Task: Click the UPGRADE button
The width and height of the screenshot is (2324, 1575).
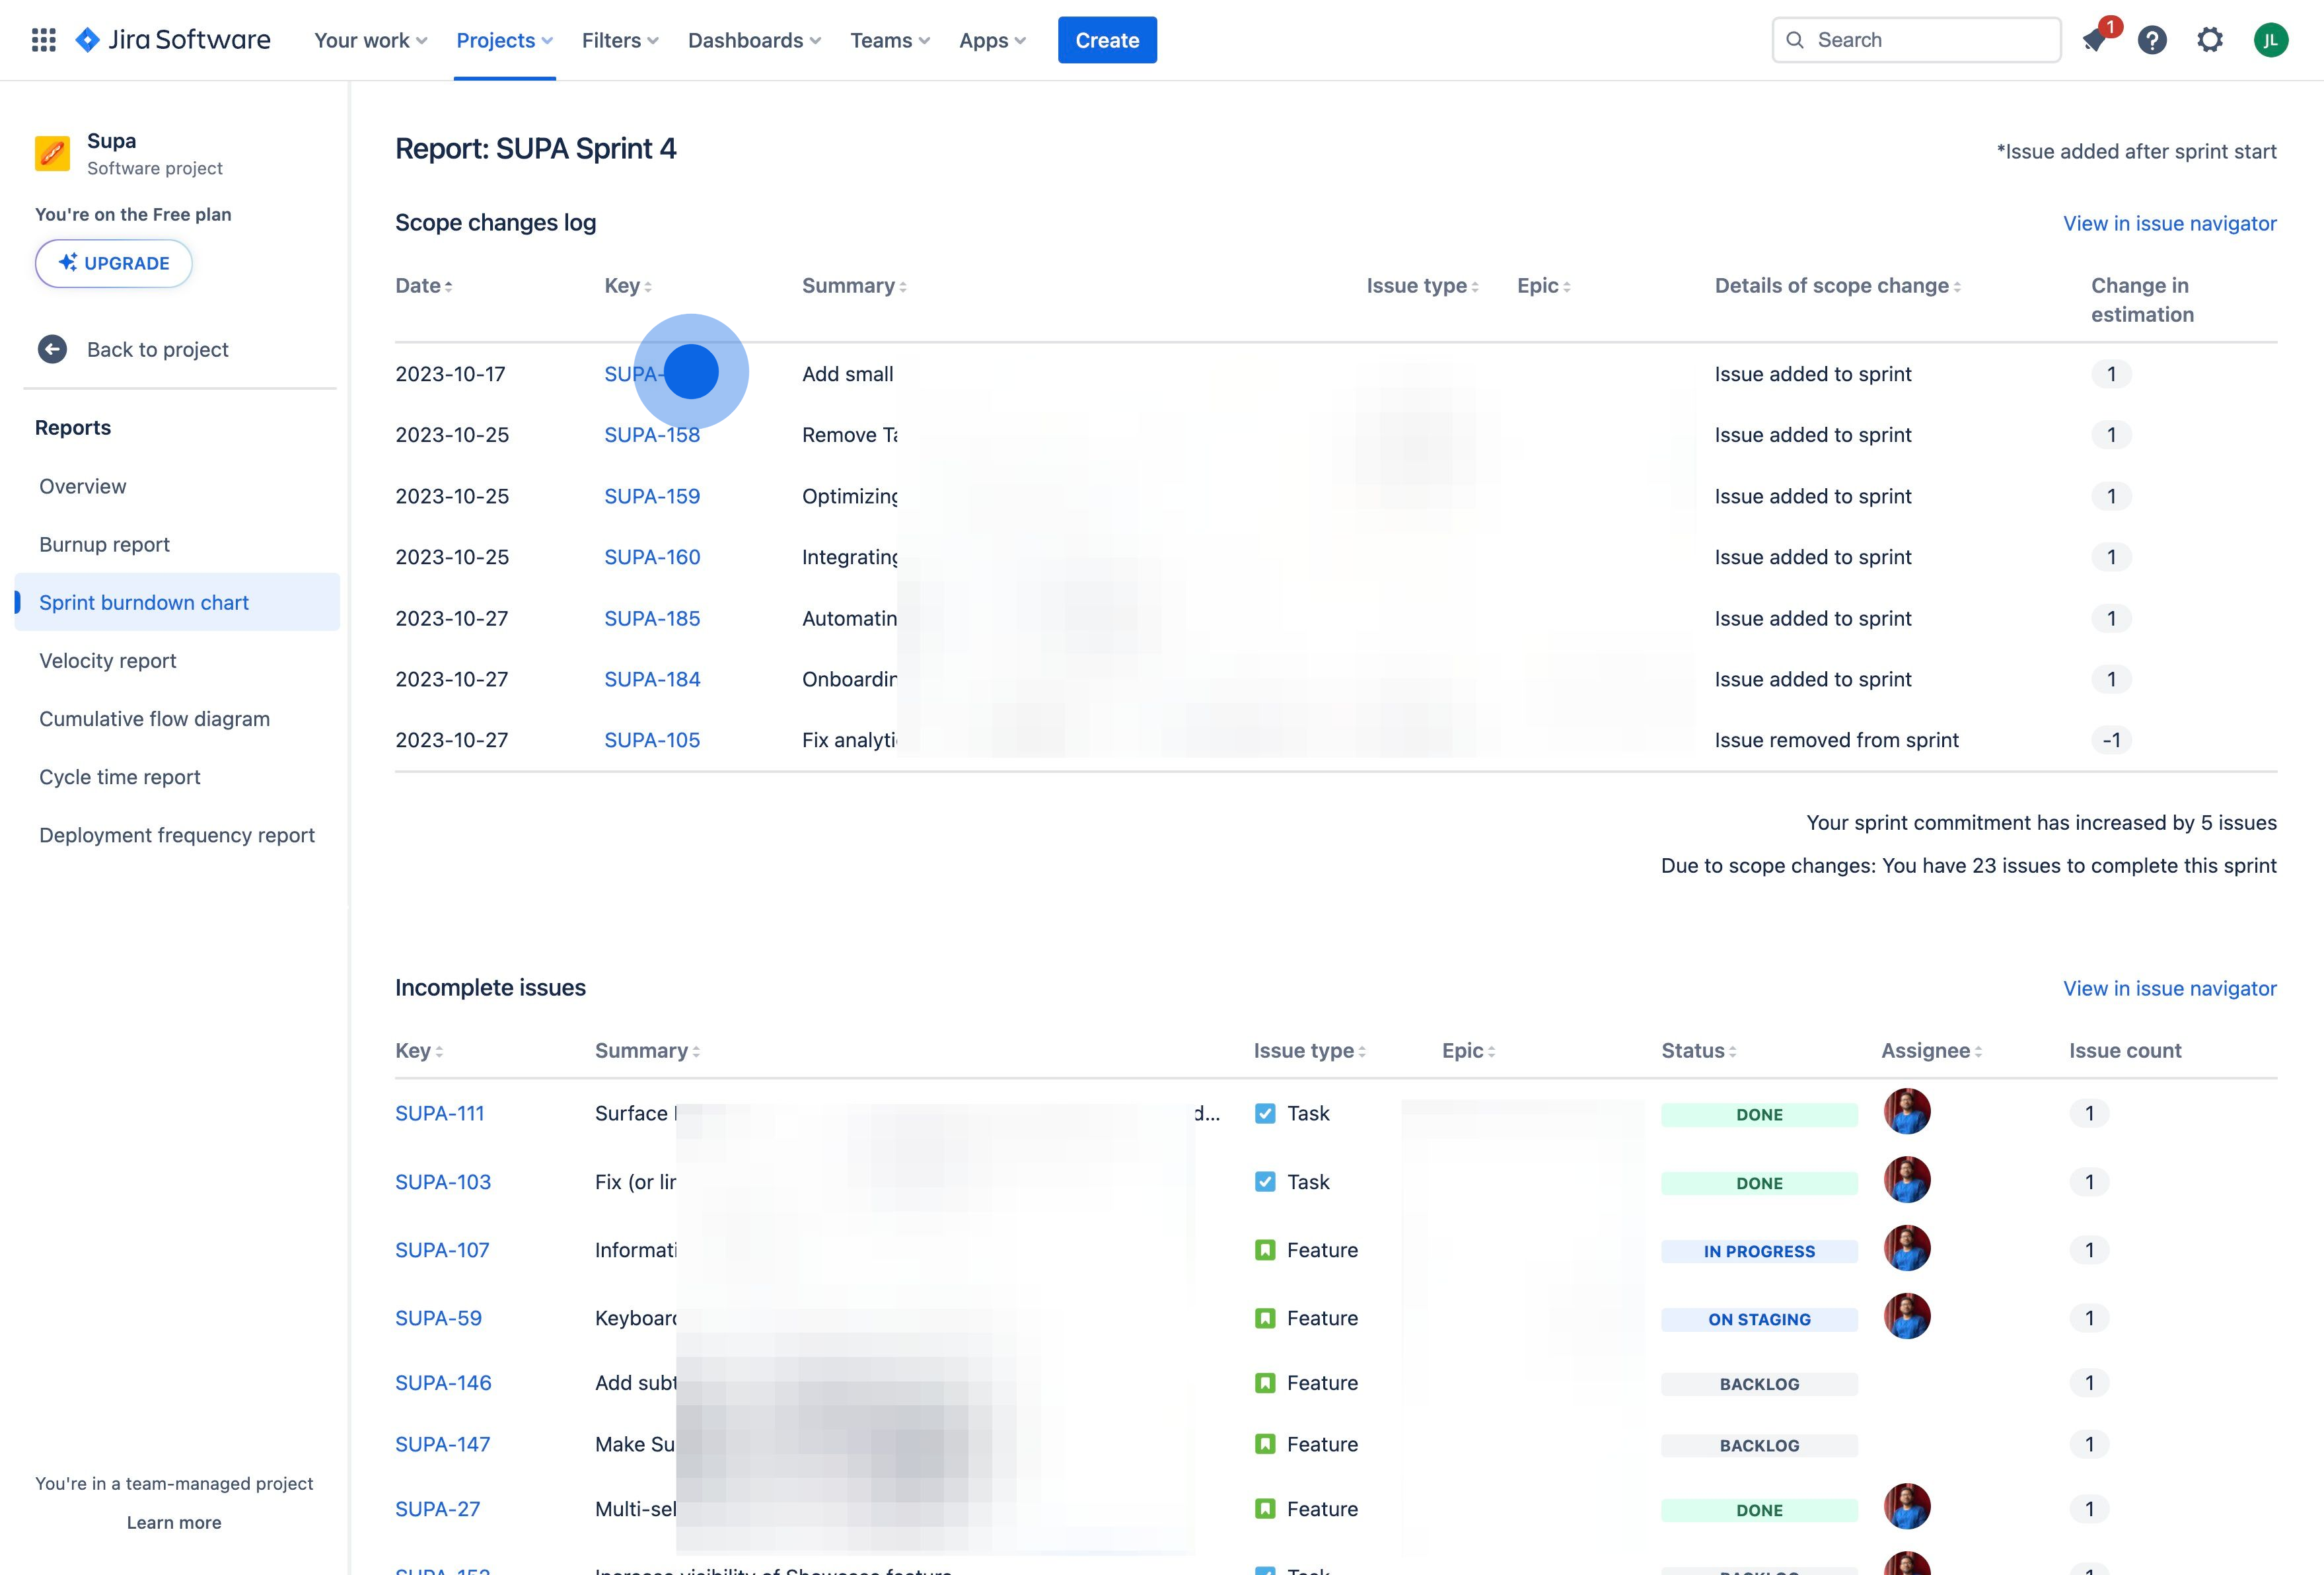Action: pyautogui.click(x=114, y=263)
